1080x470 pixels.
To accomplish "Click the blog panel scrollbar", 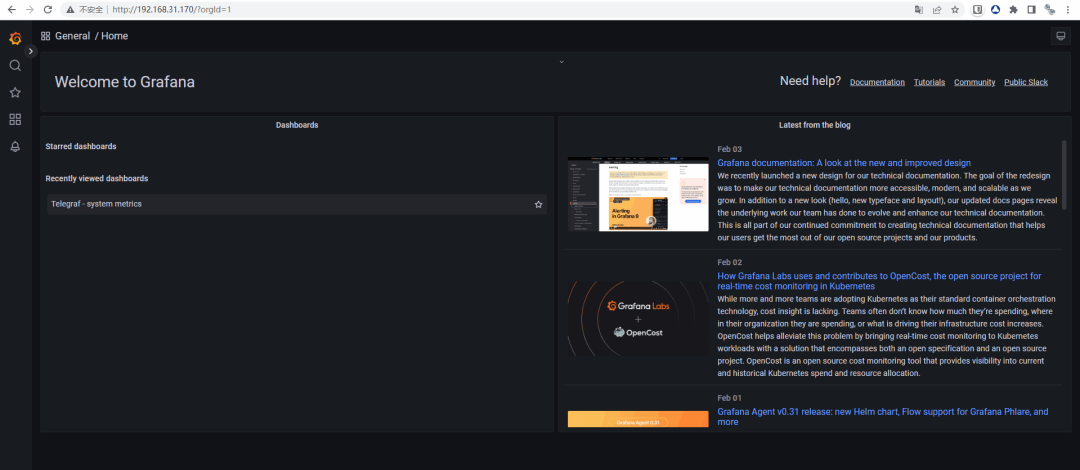I will point(1064,176).
